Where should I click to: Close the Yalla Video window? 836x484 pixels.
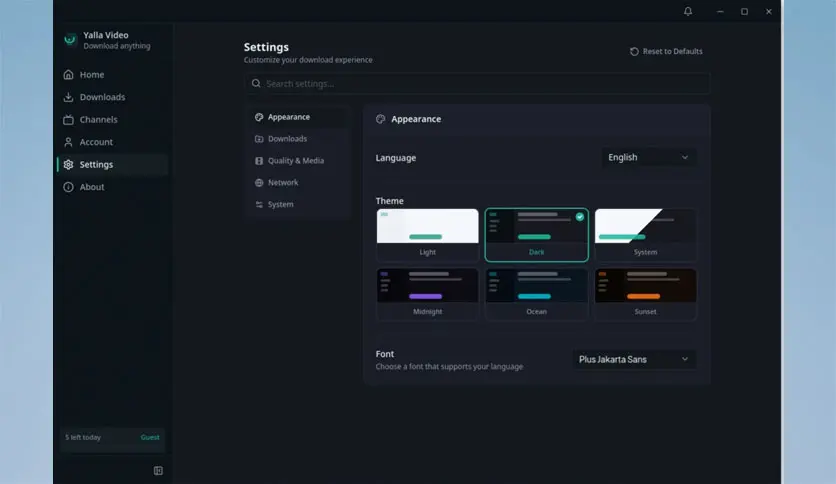click(x=768, y=11)
